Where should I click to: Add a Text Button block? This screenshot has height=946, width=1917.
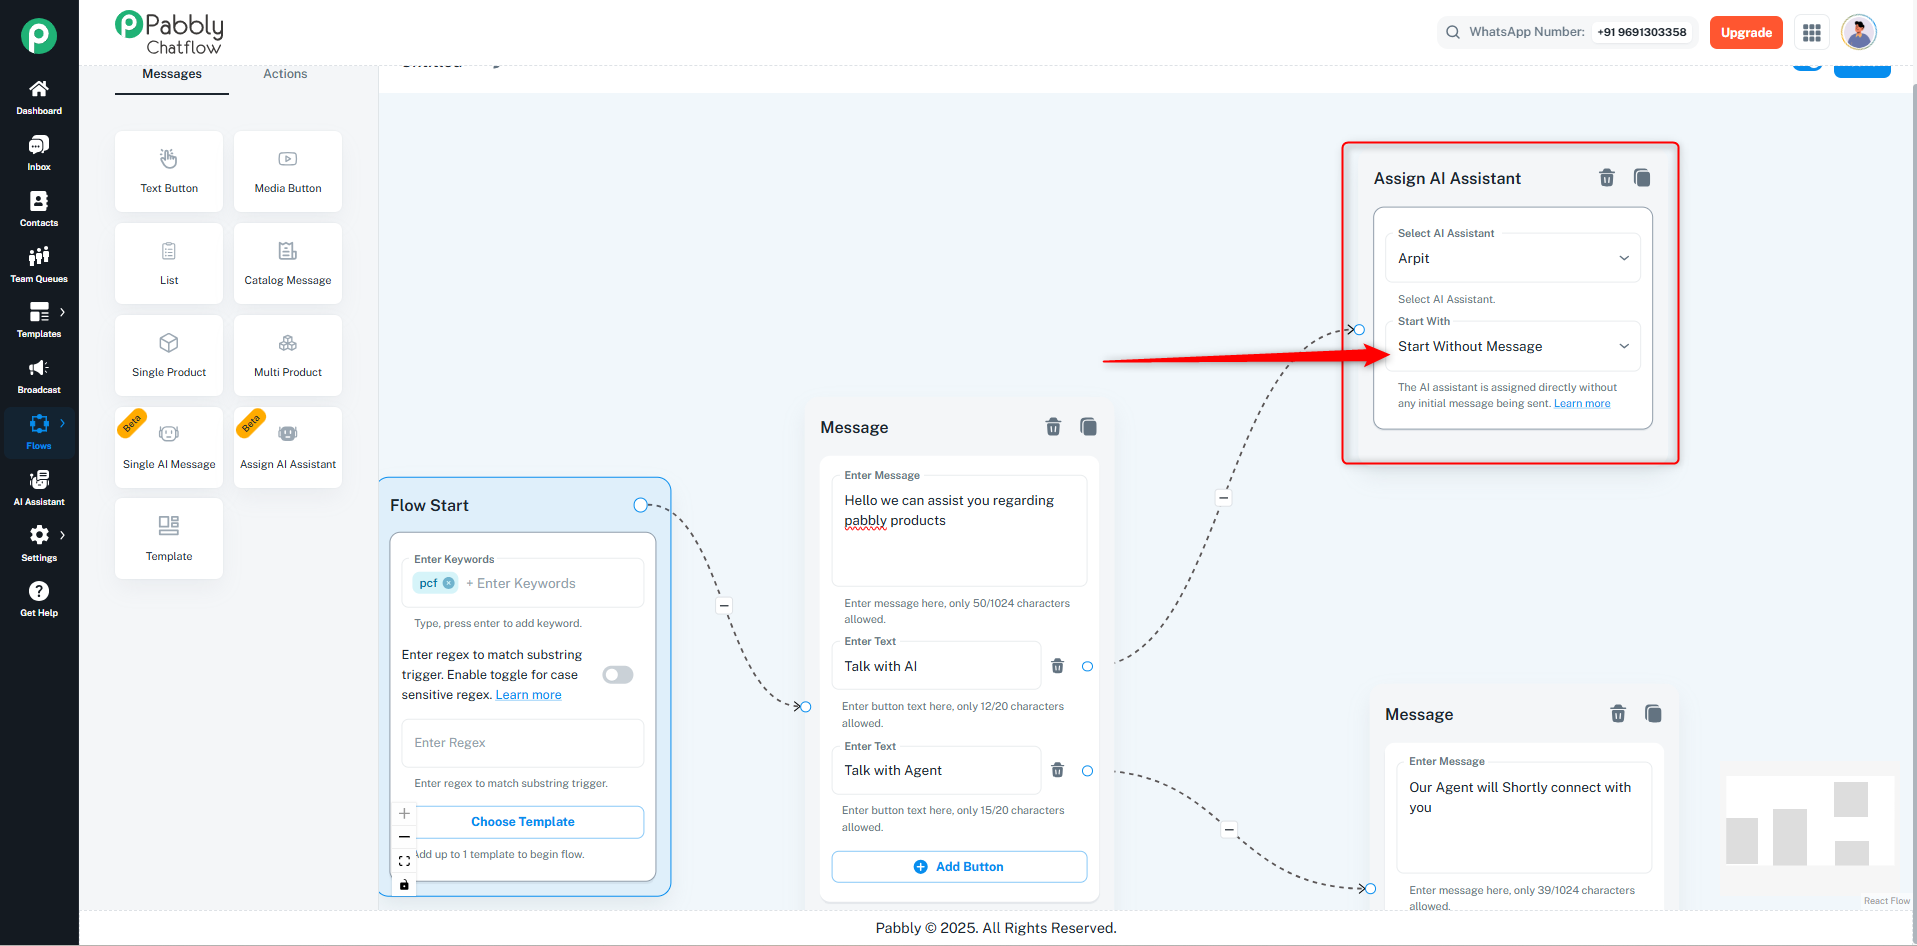click(169, 172)
